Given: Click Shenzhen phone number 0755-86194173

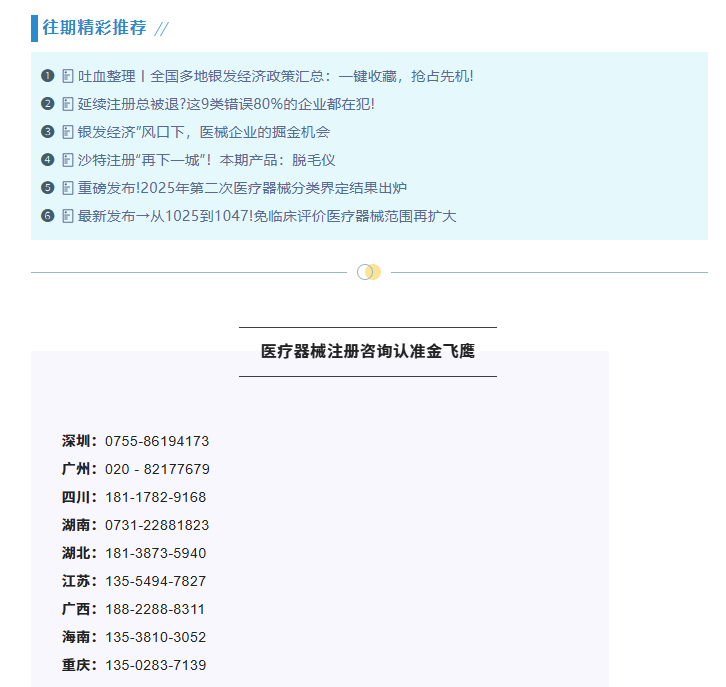Looking at the screenshot, I should (x=157, y=441).
